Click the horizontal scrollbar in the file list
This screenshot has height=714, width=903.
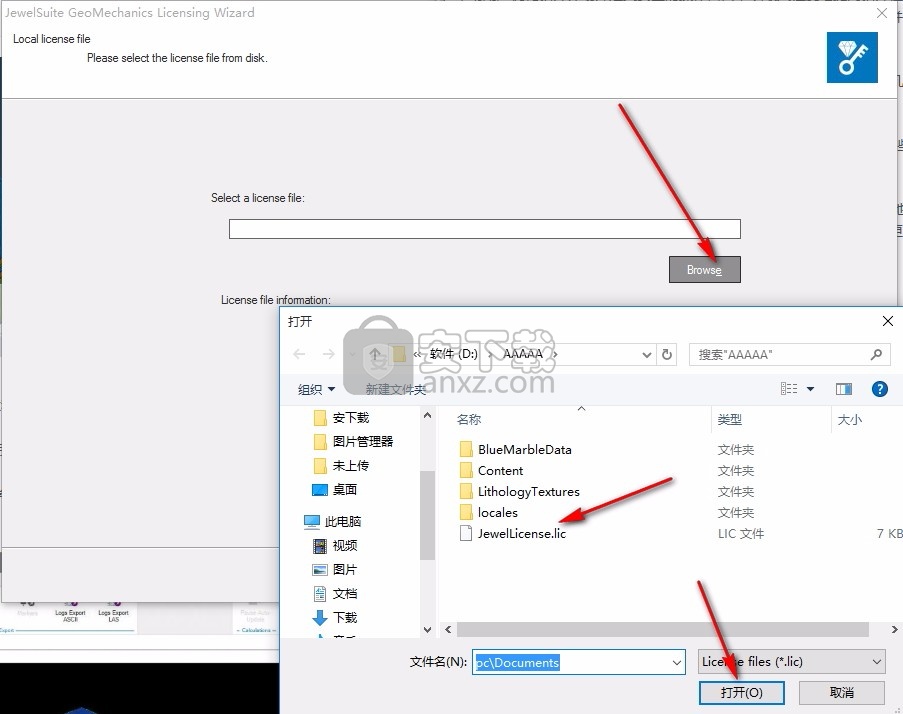tap(662, 629)
